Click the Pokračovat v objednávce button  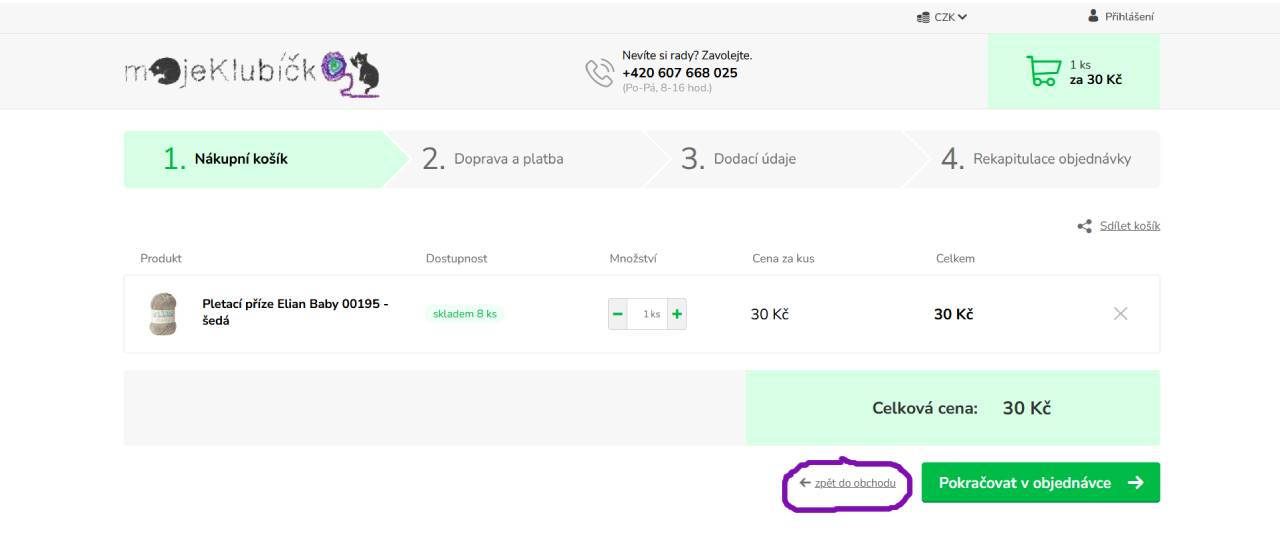pos(1040,483)
